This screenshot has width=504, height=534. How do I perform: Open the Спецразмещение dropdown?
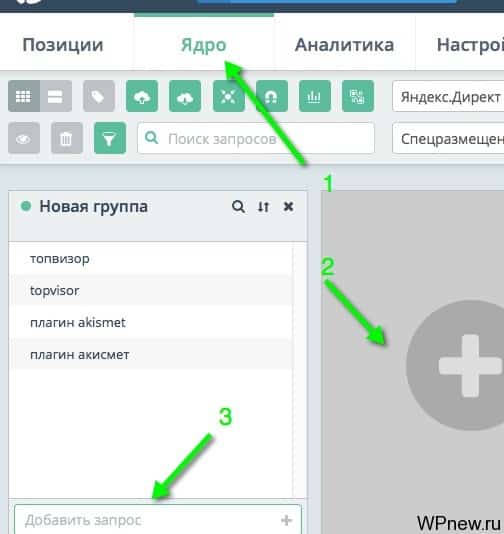pos(448,139)
